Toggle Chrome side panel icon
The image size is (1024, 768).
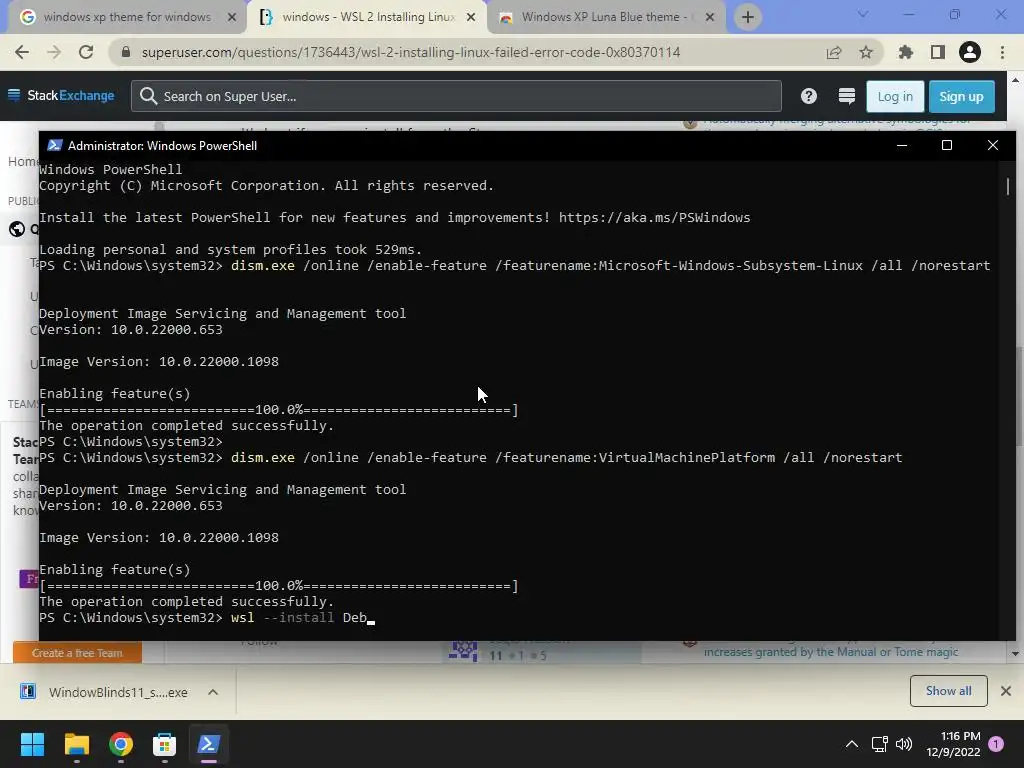[x=938, y=52]
